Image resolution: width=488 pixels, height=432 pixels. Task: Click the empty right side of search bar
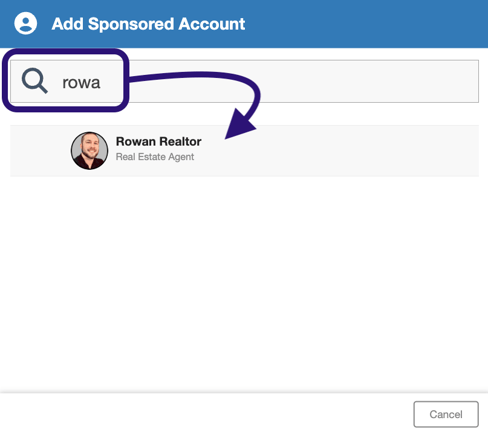(367, 81)
